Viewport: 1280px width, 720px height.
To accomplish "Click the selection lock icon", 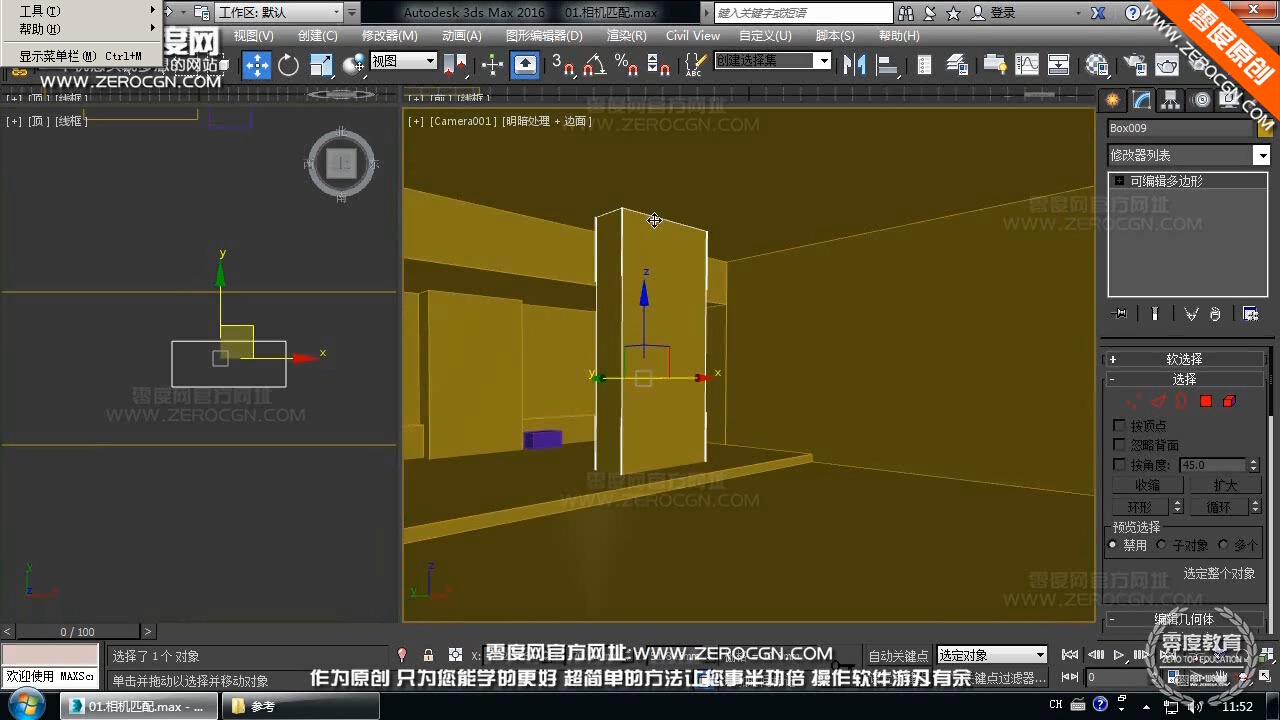I will point(428,655).
